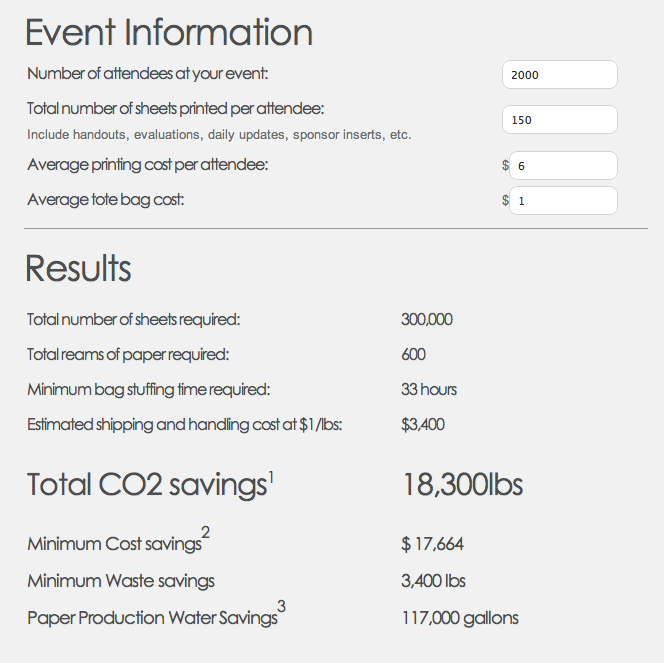This screenshot has height=663, width=664.
Task: Click the Number of attendees label
Action: (x=148, y=74)
